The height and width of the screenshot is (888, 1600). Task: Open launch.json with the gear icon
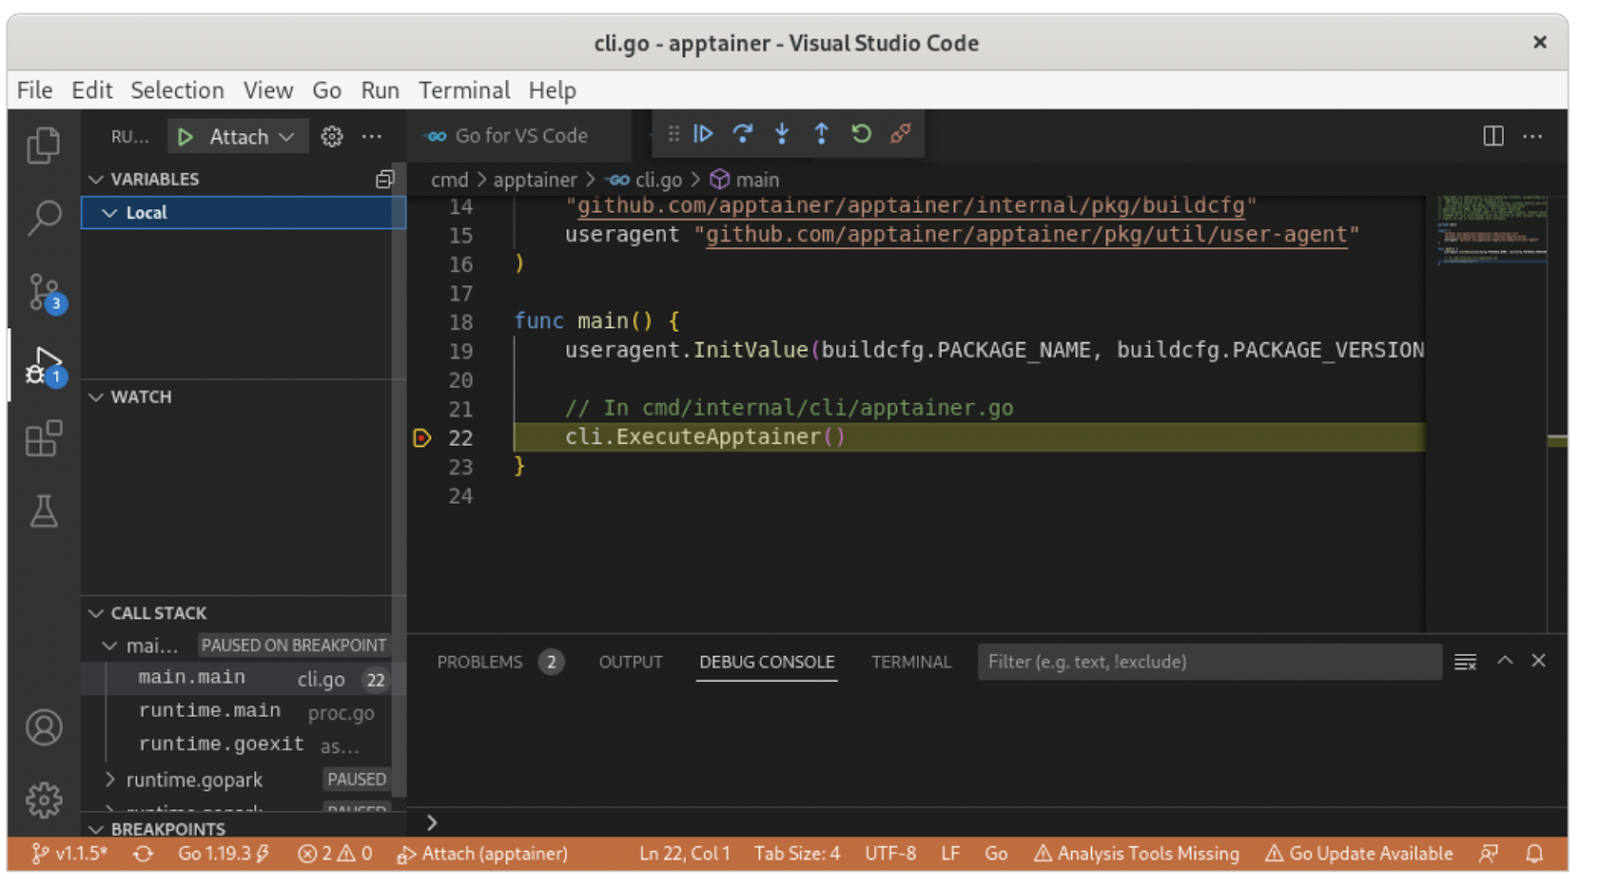[332, 137]
